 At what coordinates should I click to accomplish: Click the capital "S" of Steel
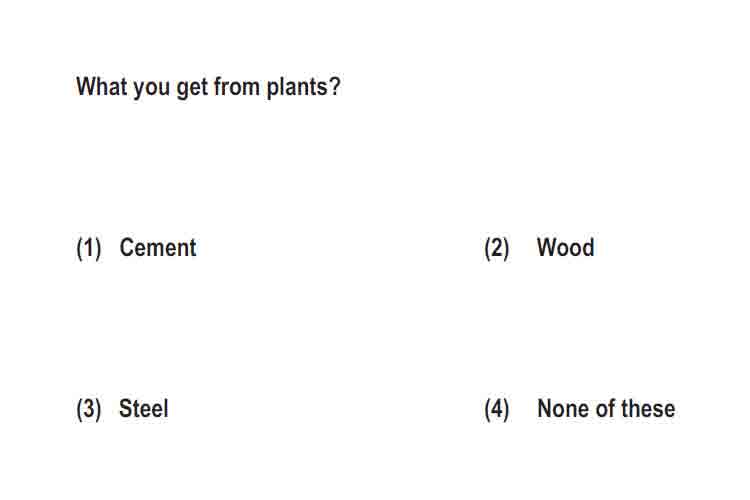125,409
